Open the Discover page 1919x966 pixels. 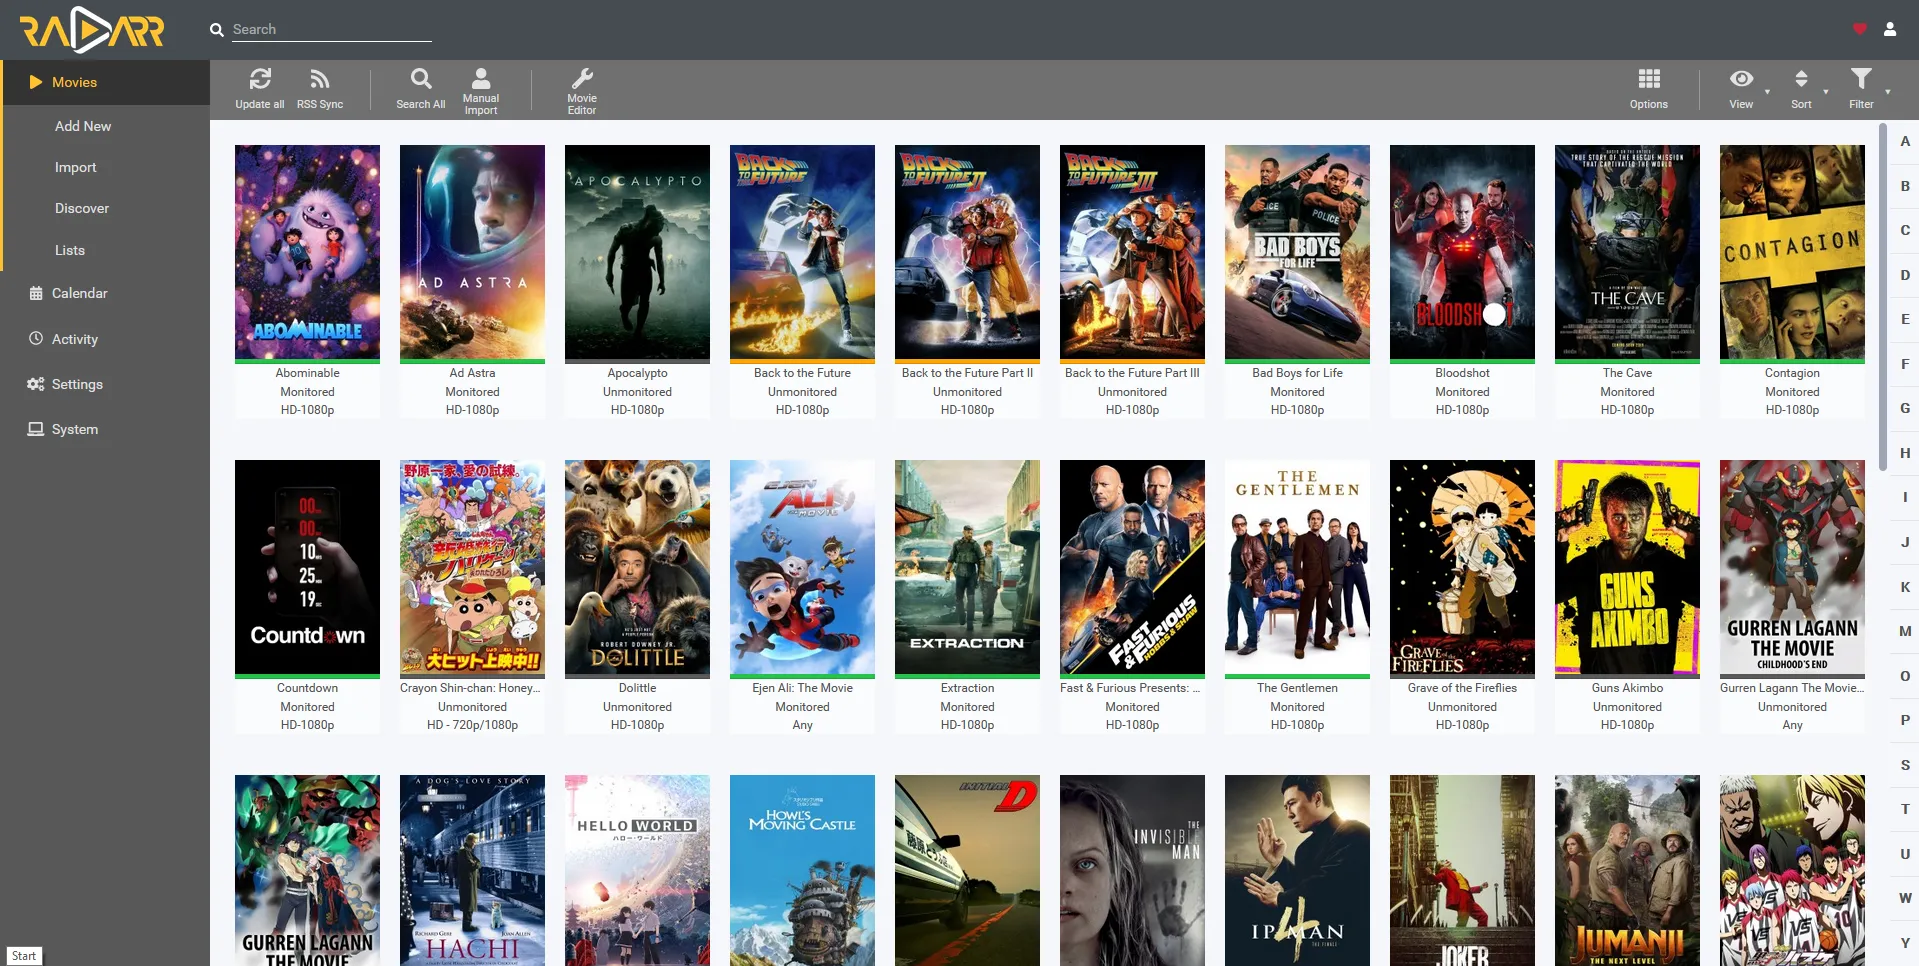82,208
